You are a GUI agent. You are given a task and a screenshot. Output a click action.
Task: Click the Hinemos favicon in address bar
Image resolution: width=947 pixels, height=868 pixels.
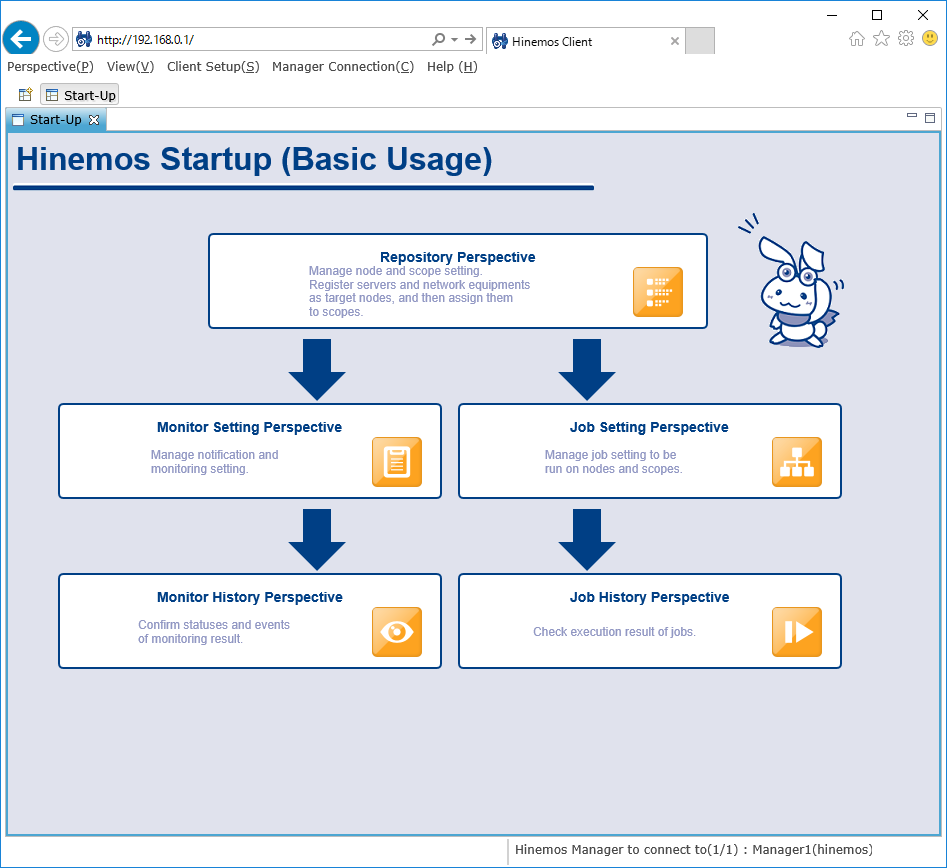(x=84, y=40)
